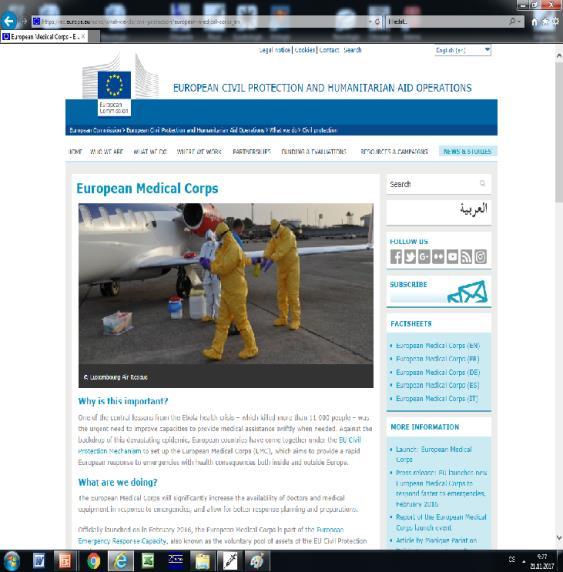Open European Medical Corps (IT) factsheet
The image size is (563, 572).
click(436, 398)
